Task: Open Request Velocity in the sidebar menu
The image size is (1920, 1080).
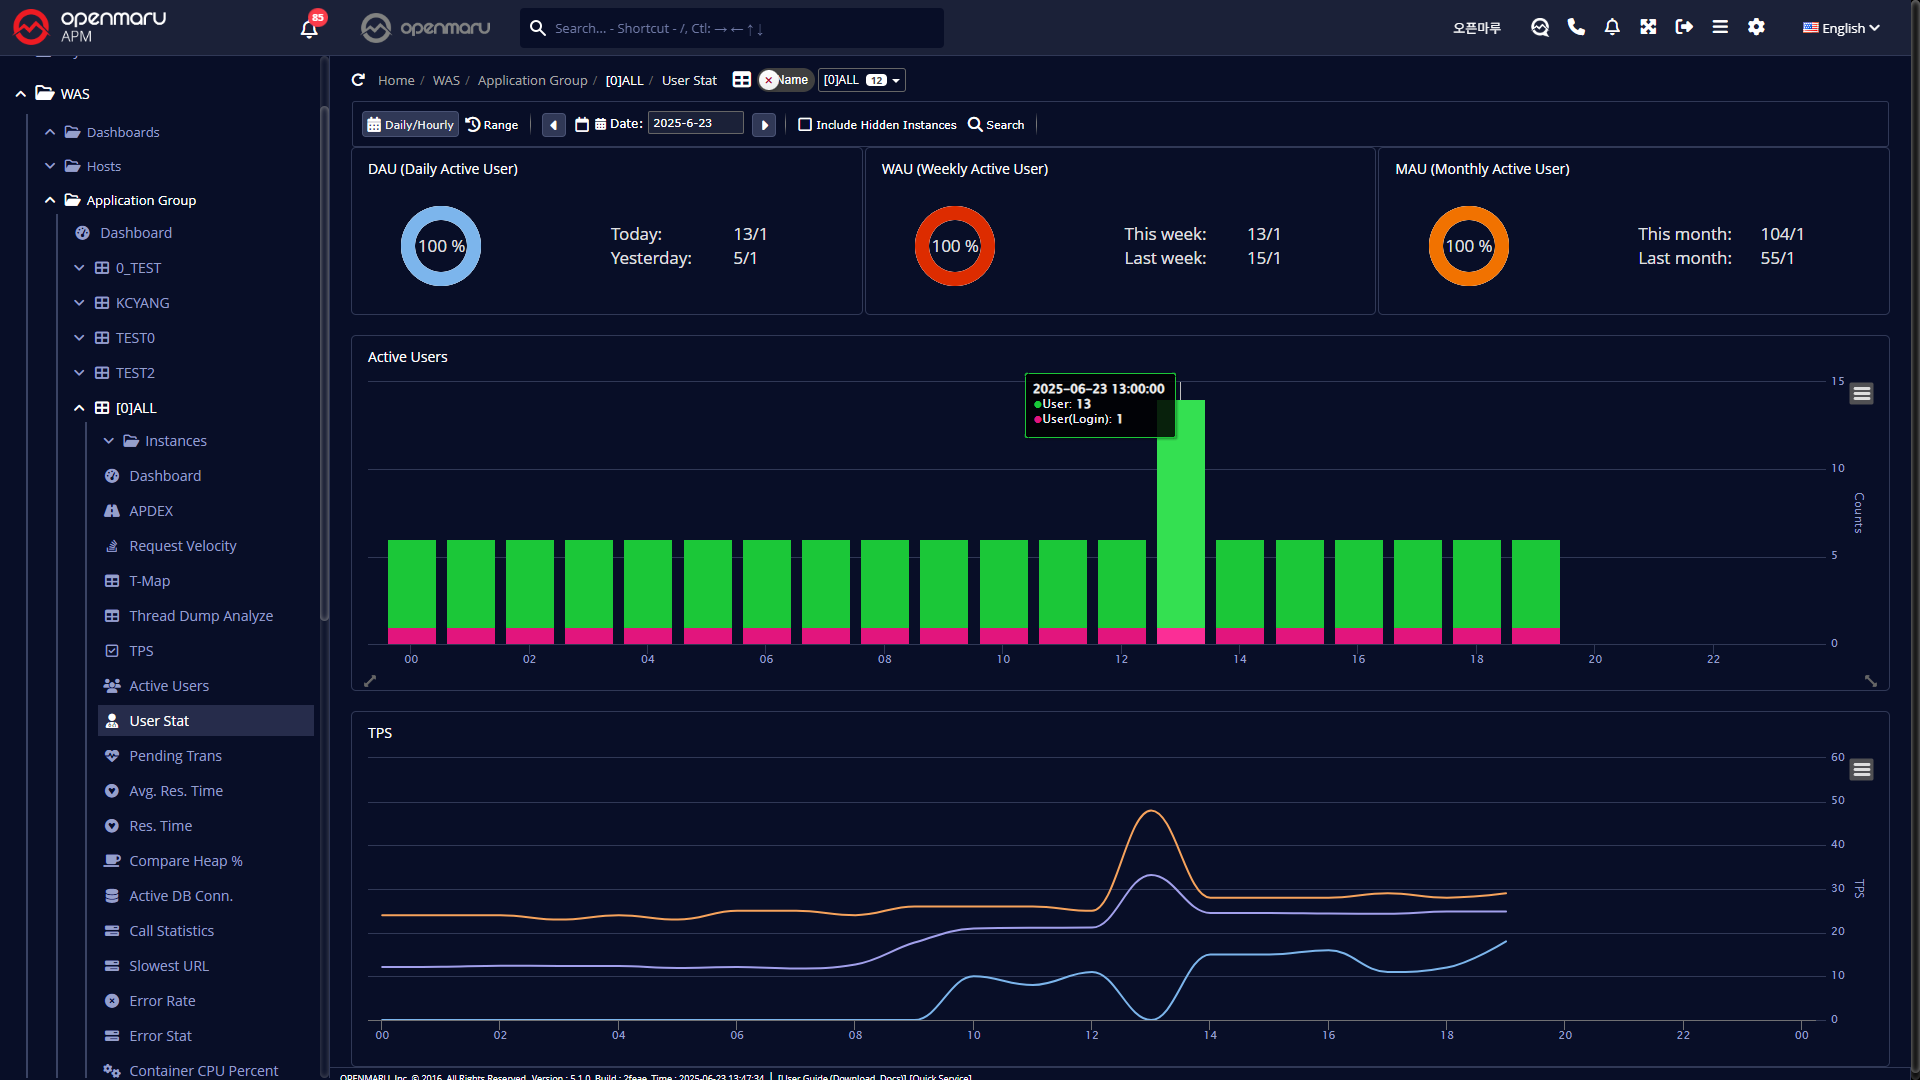Action: pyautogui.click(x=182, y=546)
